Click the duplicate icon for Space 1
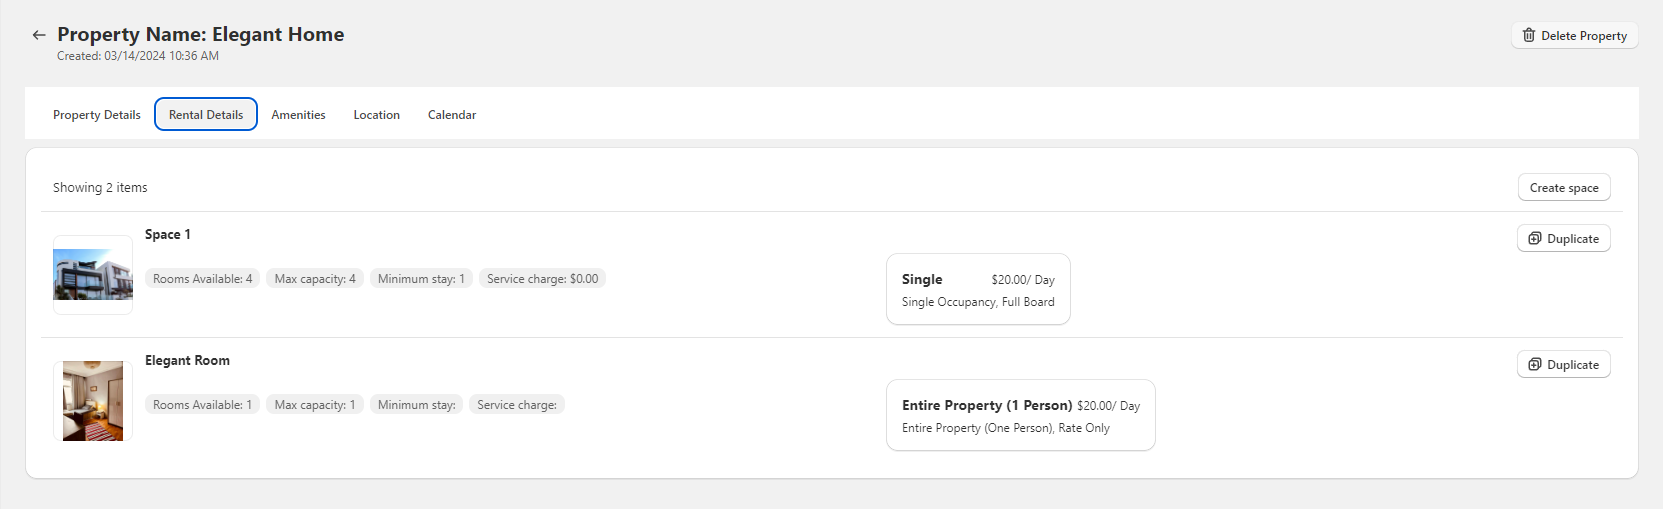The width and height of the screenshot is (1663, 509). click(1535, 238)
